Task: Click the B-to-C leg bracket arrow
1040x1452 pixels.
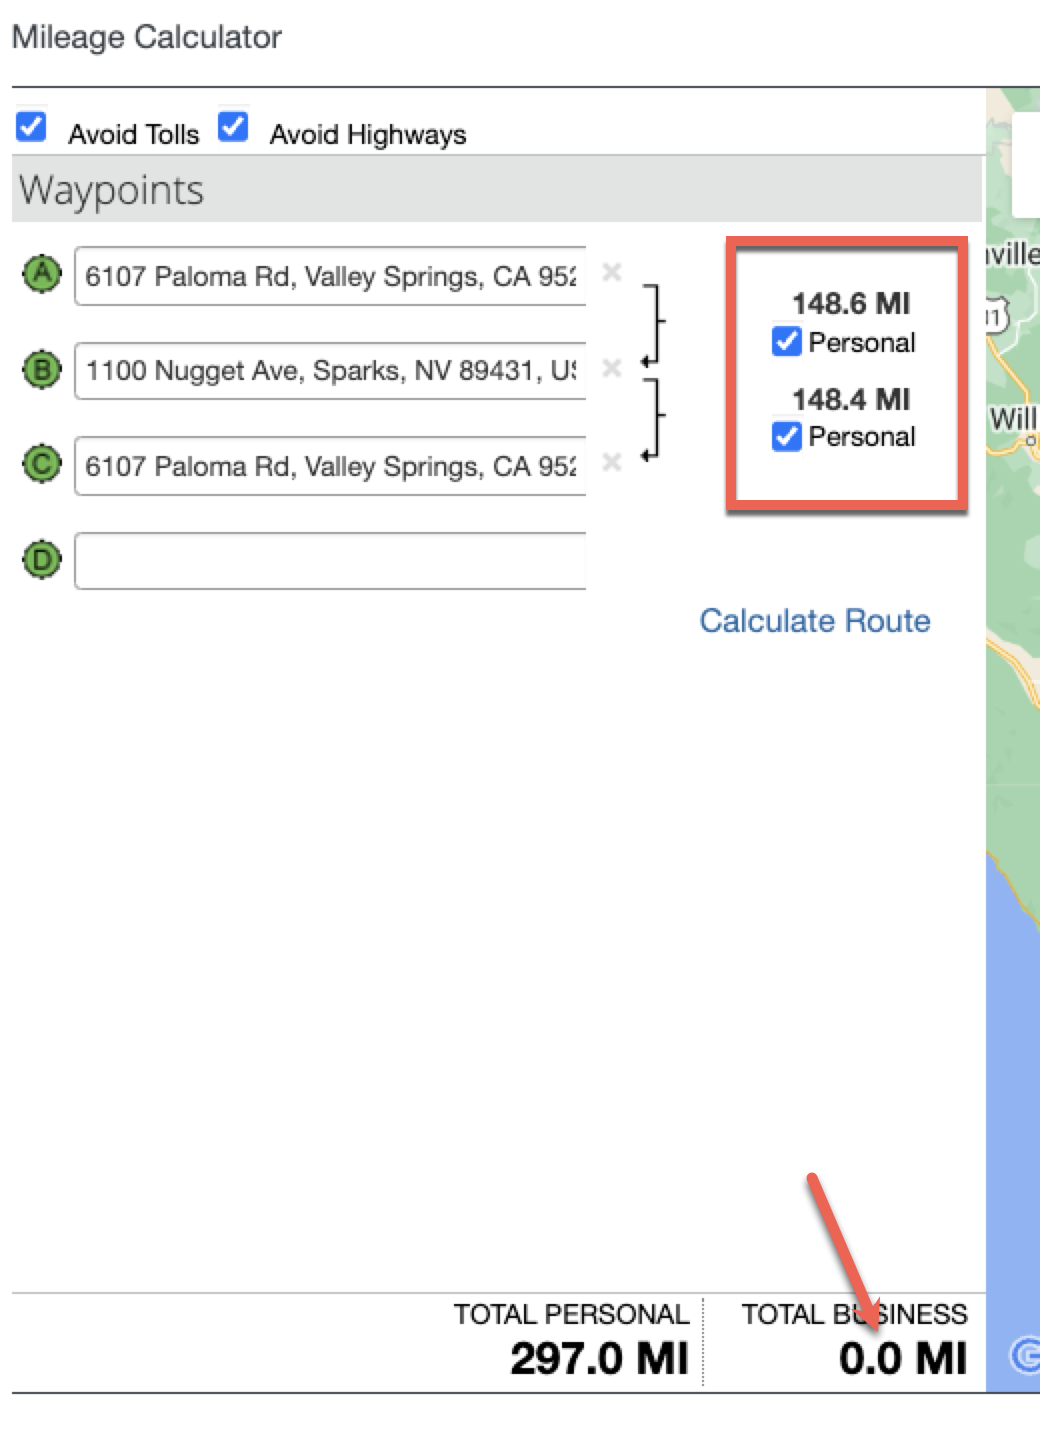Action: point(653,420)
